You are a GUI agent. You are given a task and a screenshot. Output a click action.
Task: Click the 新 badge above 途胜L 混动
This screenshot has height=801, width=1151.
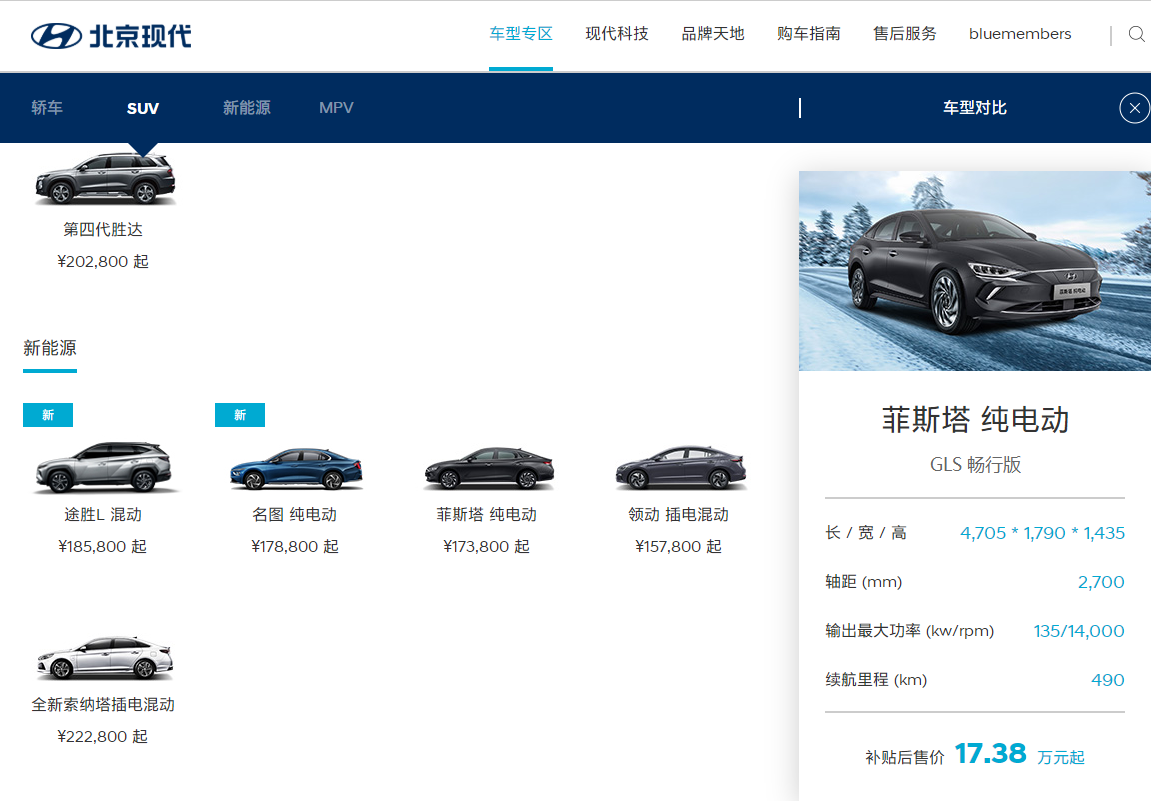click(x=48, y=415)
